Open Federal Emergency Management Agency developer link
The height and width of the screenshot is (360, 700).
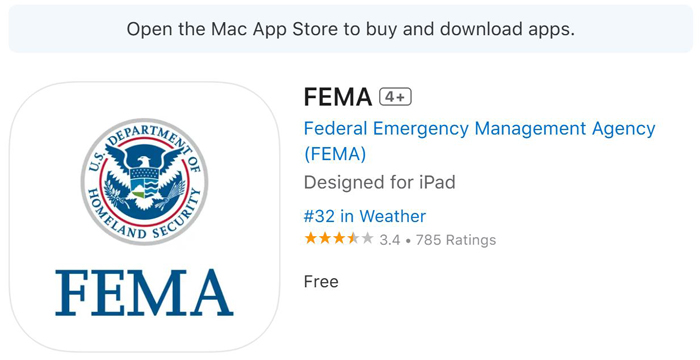pyautogui.click(x=479, y=129)
